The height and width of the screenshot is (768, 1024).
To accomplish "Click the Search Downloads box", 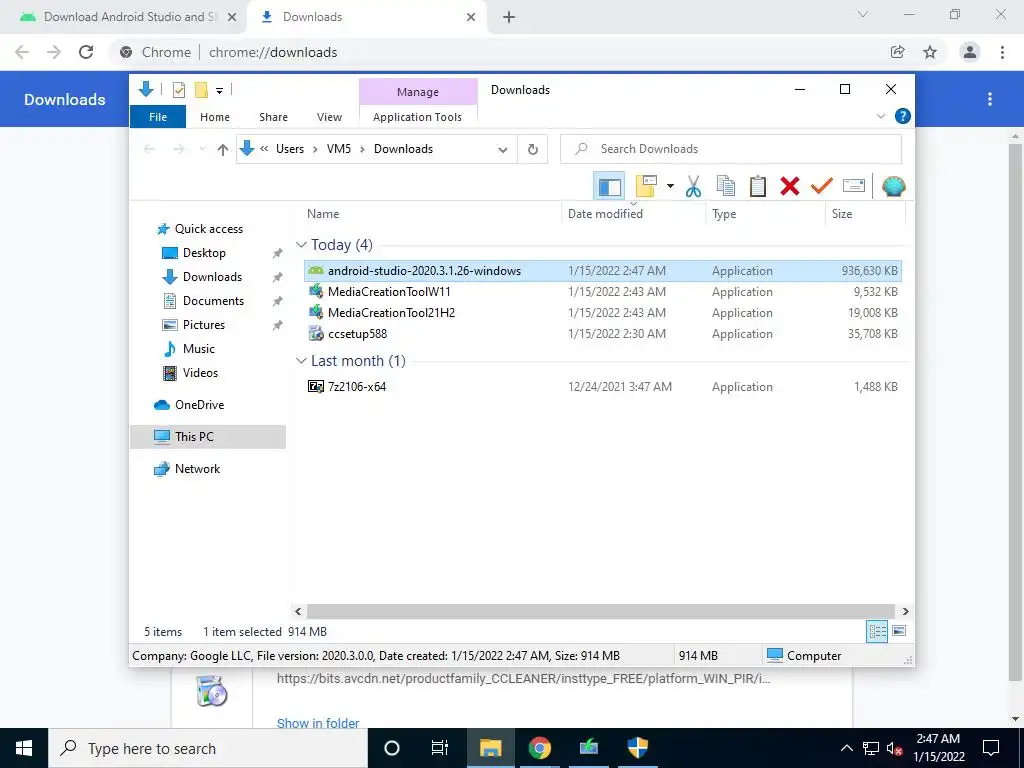I will click(x=731, y=149).
